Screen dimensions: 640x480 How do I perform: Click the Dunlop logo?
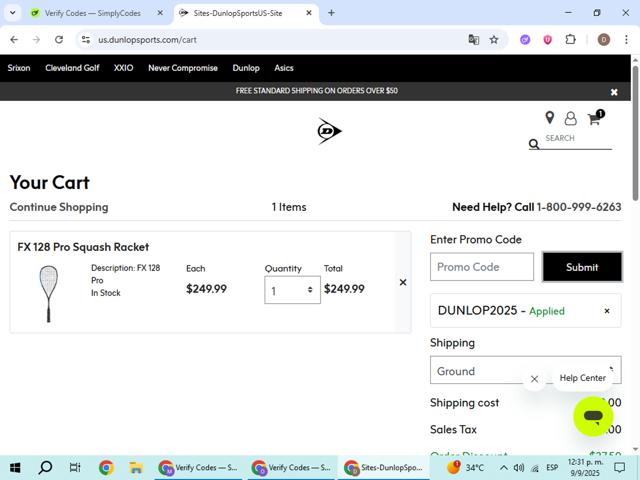point(329,131)
